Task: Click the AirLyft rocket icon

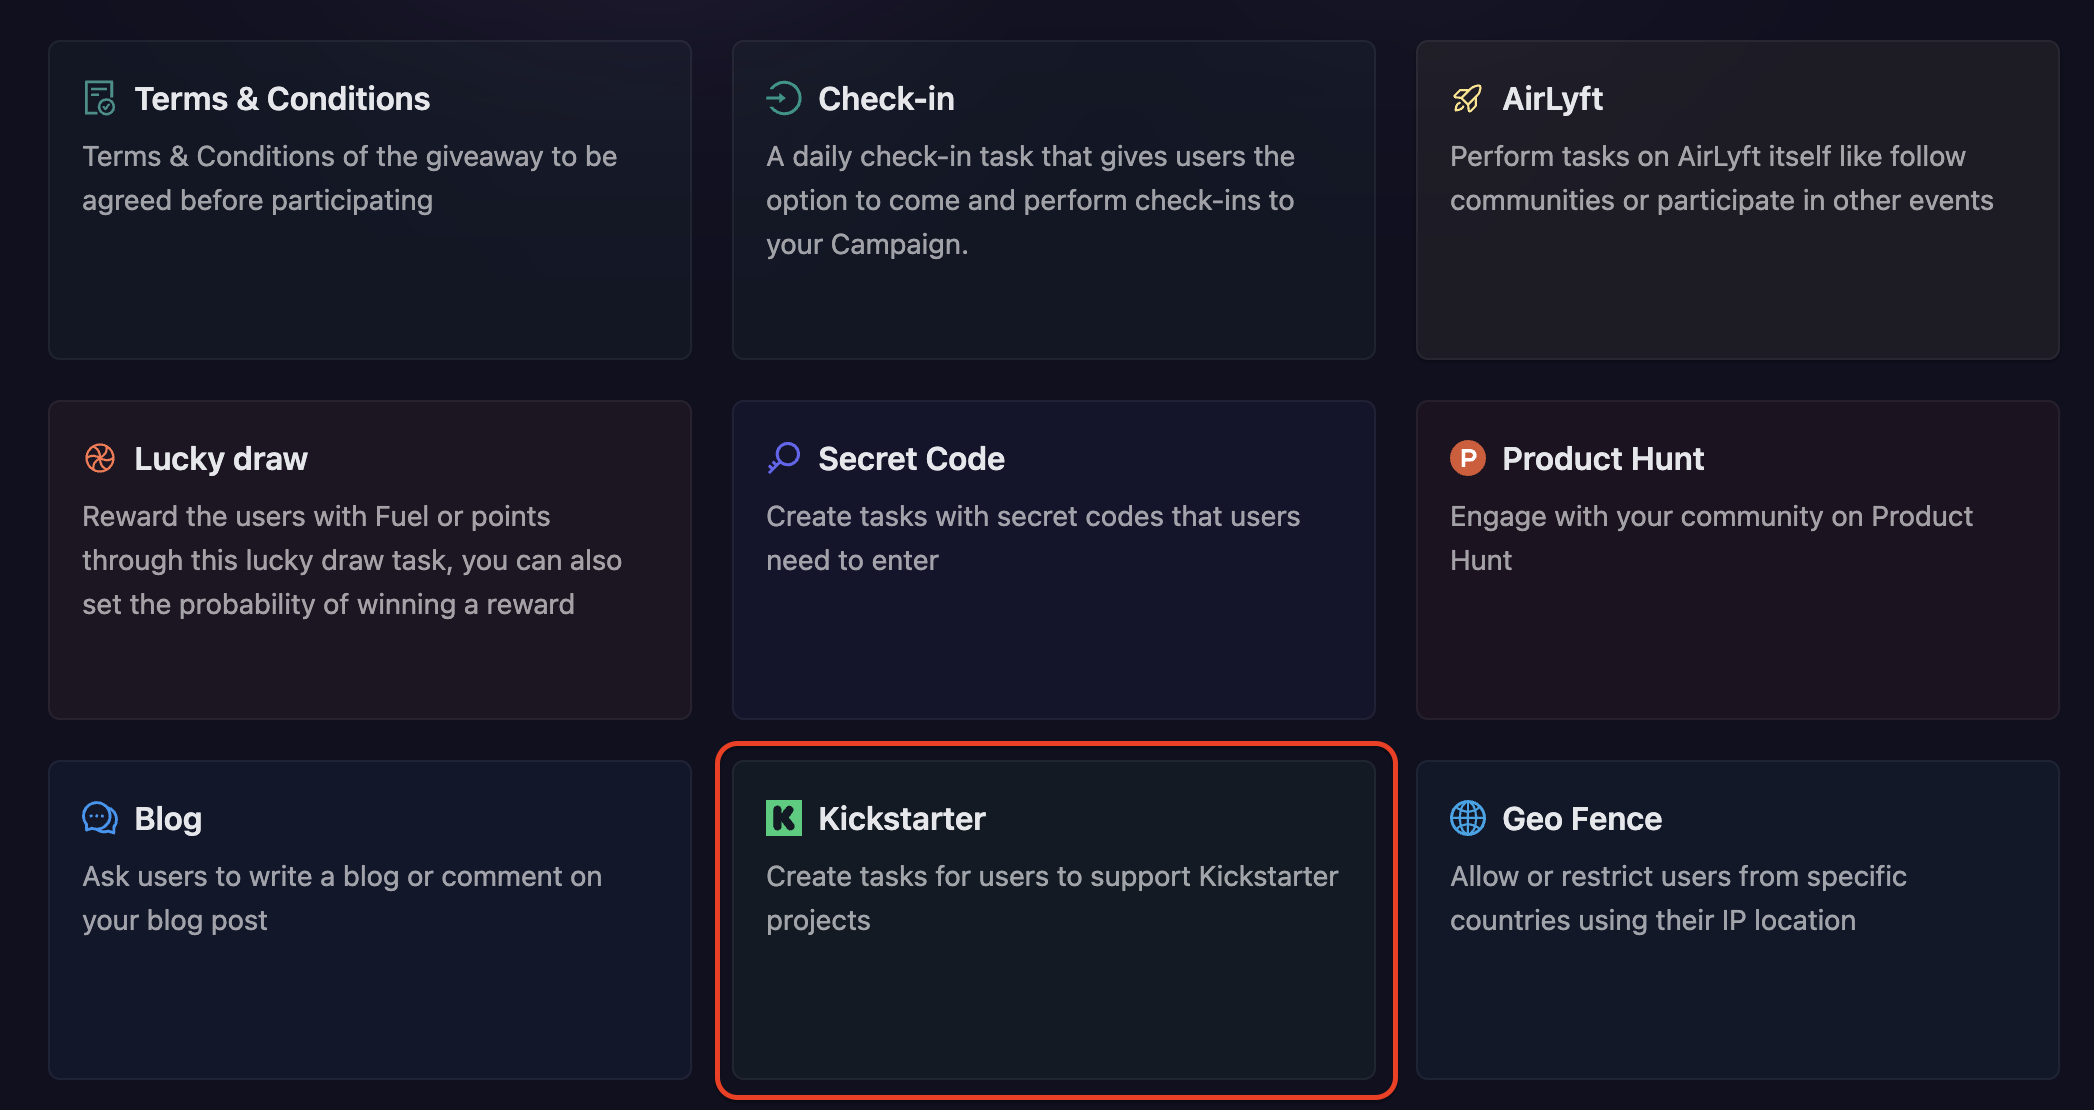Action: tap(1467, 98)
